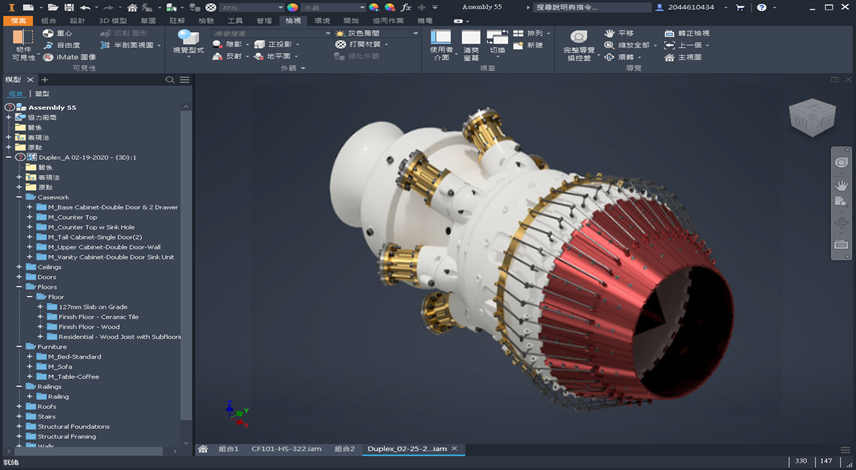Expand the 外觀 panel dropdown arrow
The width and height of the screenshot is (856, 470).
click(x=303, y=68)
